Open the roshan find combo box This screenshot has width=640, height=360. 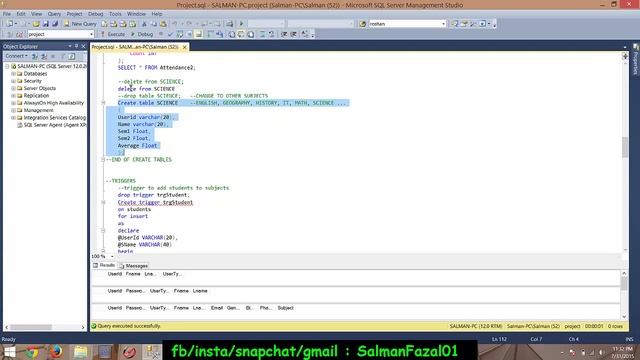pyautogui.click(x=407, y=24)
